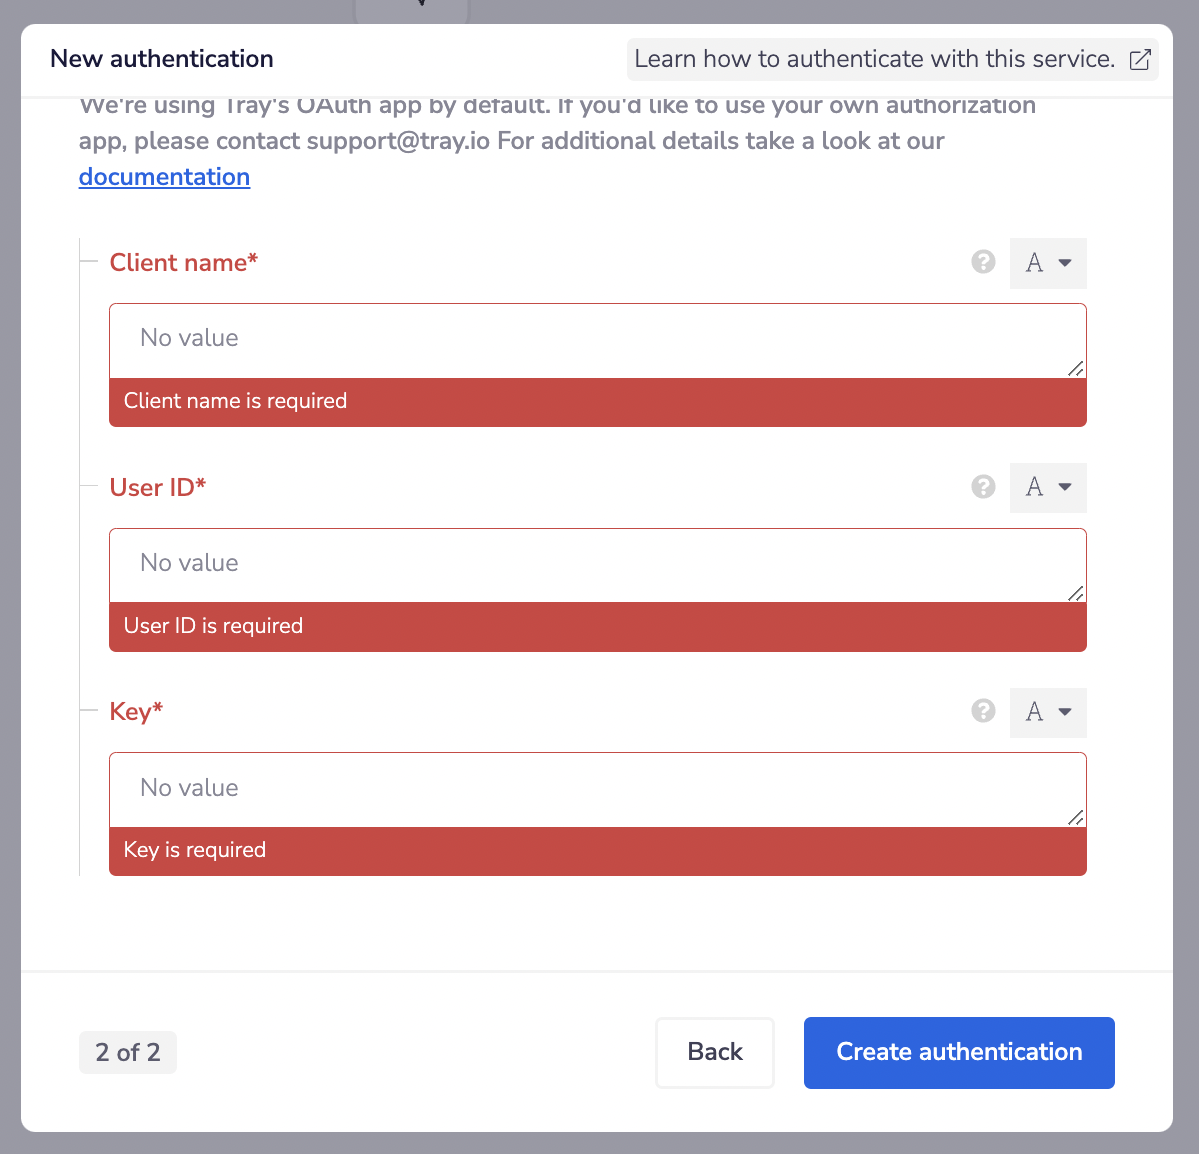Open the documentation hyperlink
This screenshot has width=1199, height=1154.
[x=164, y=177]
